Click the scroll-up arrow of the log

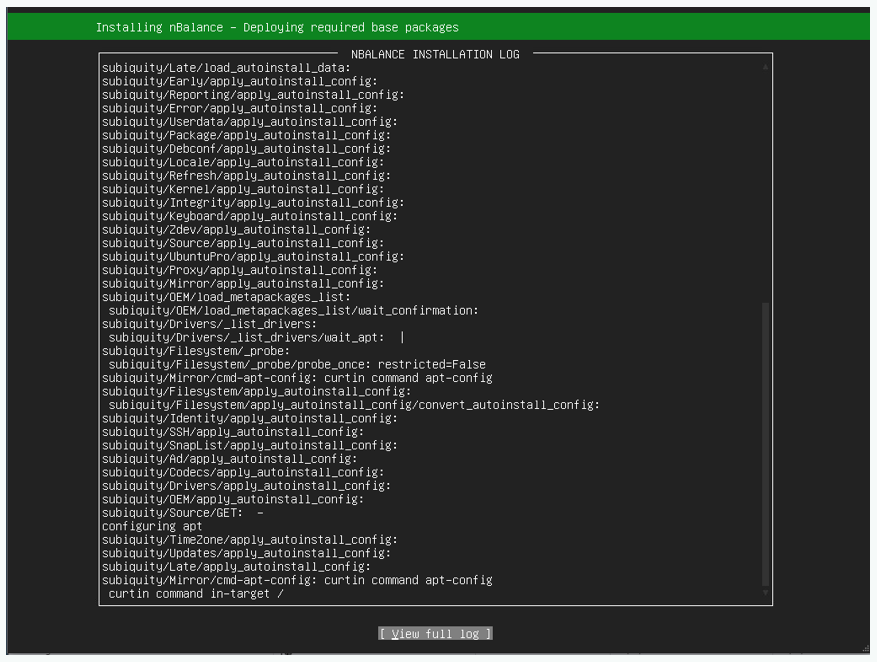[766, 67]
